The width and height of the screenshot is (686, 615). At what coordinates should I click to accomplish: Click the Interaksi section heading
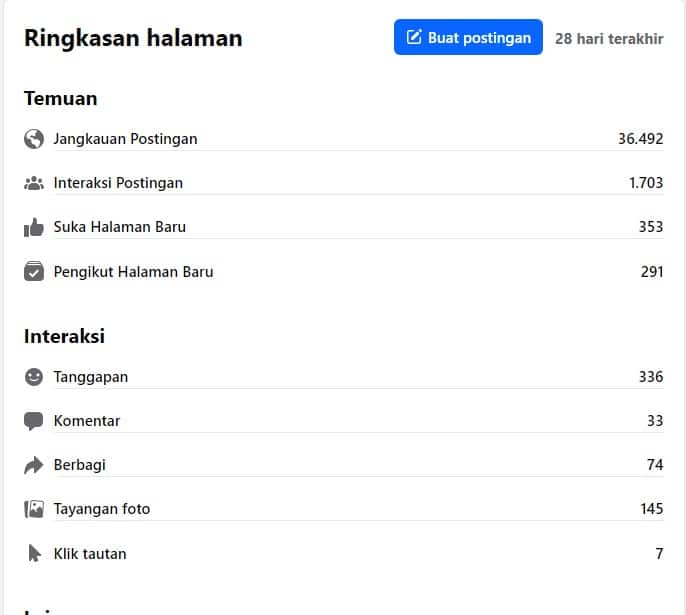tap(64, 336)
